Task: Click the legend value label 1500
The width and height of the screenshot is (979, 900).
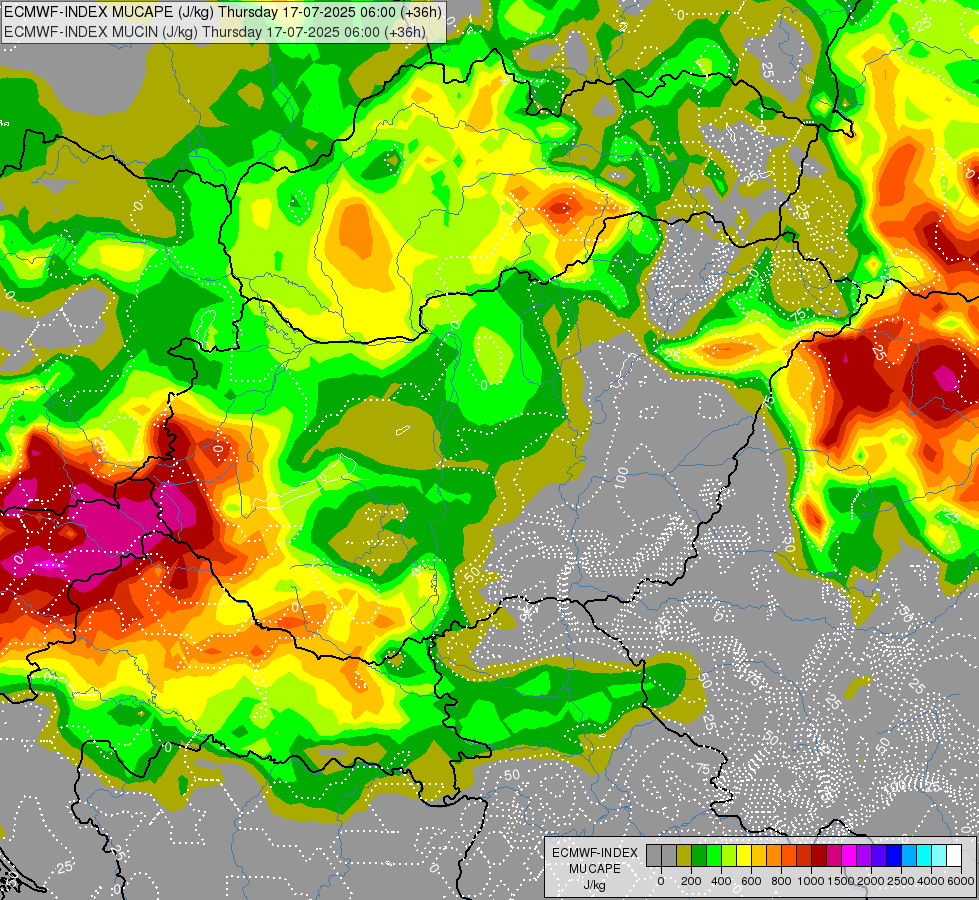Action: pyautogui.click(x=841, y=881)
